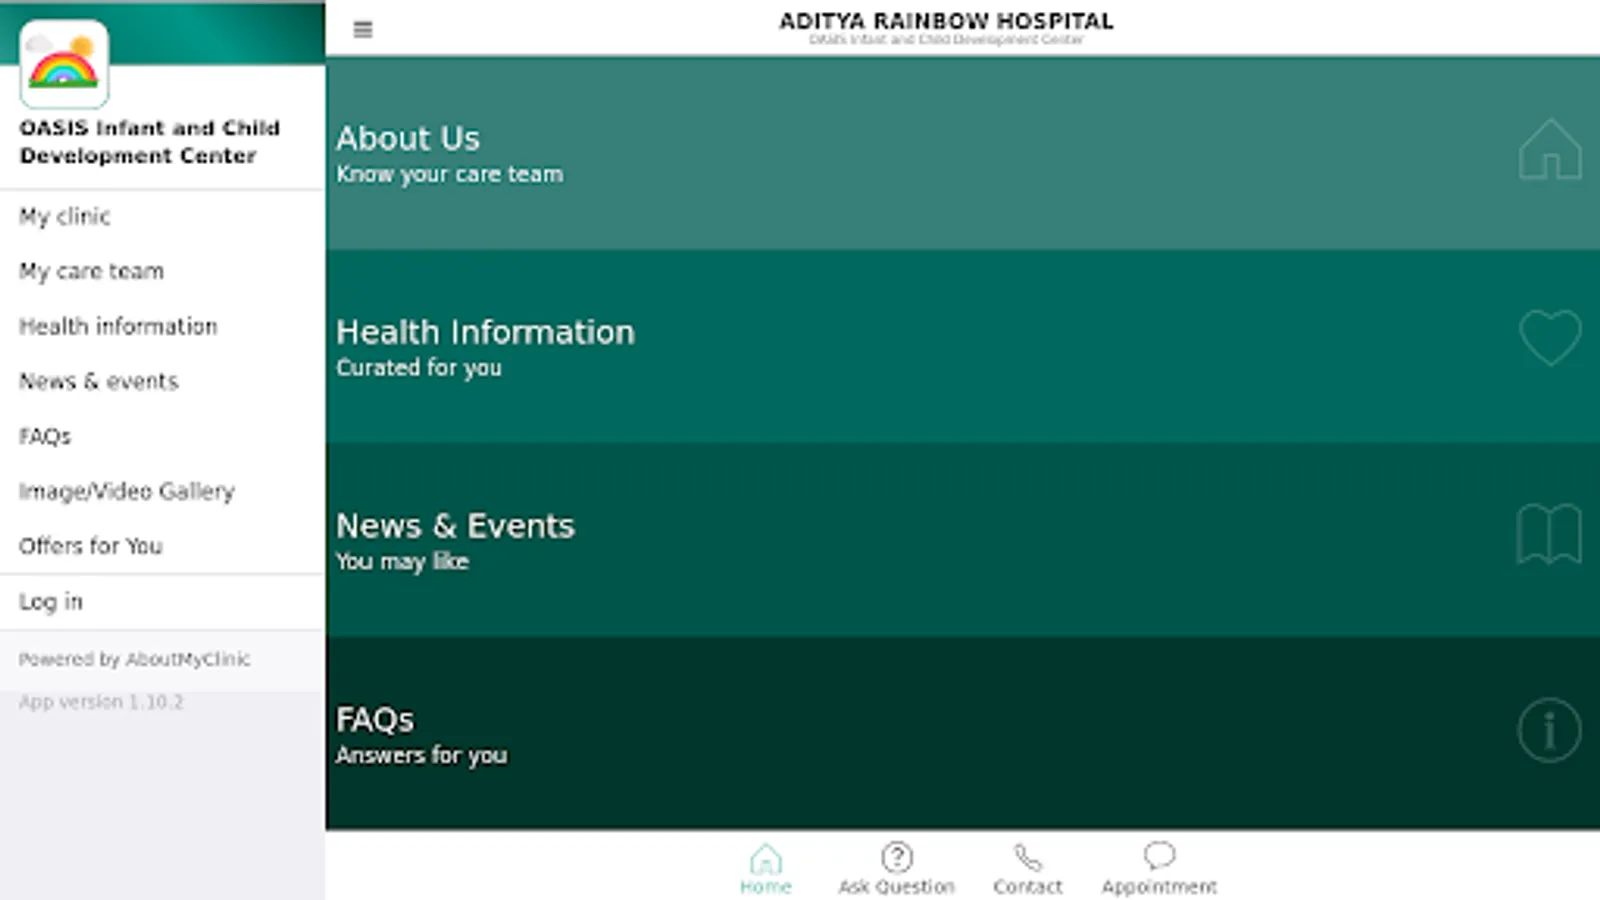The image size is (1600, 900).
Task: Click Powered by AboutMyClinic link
Action: coord(134,659)
